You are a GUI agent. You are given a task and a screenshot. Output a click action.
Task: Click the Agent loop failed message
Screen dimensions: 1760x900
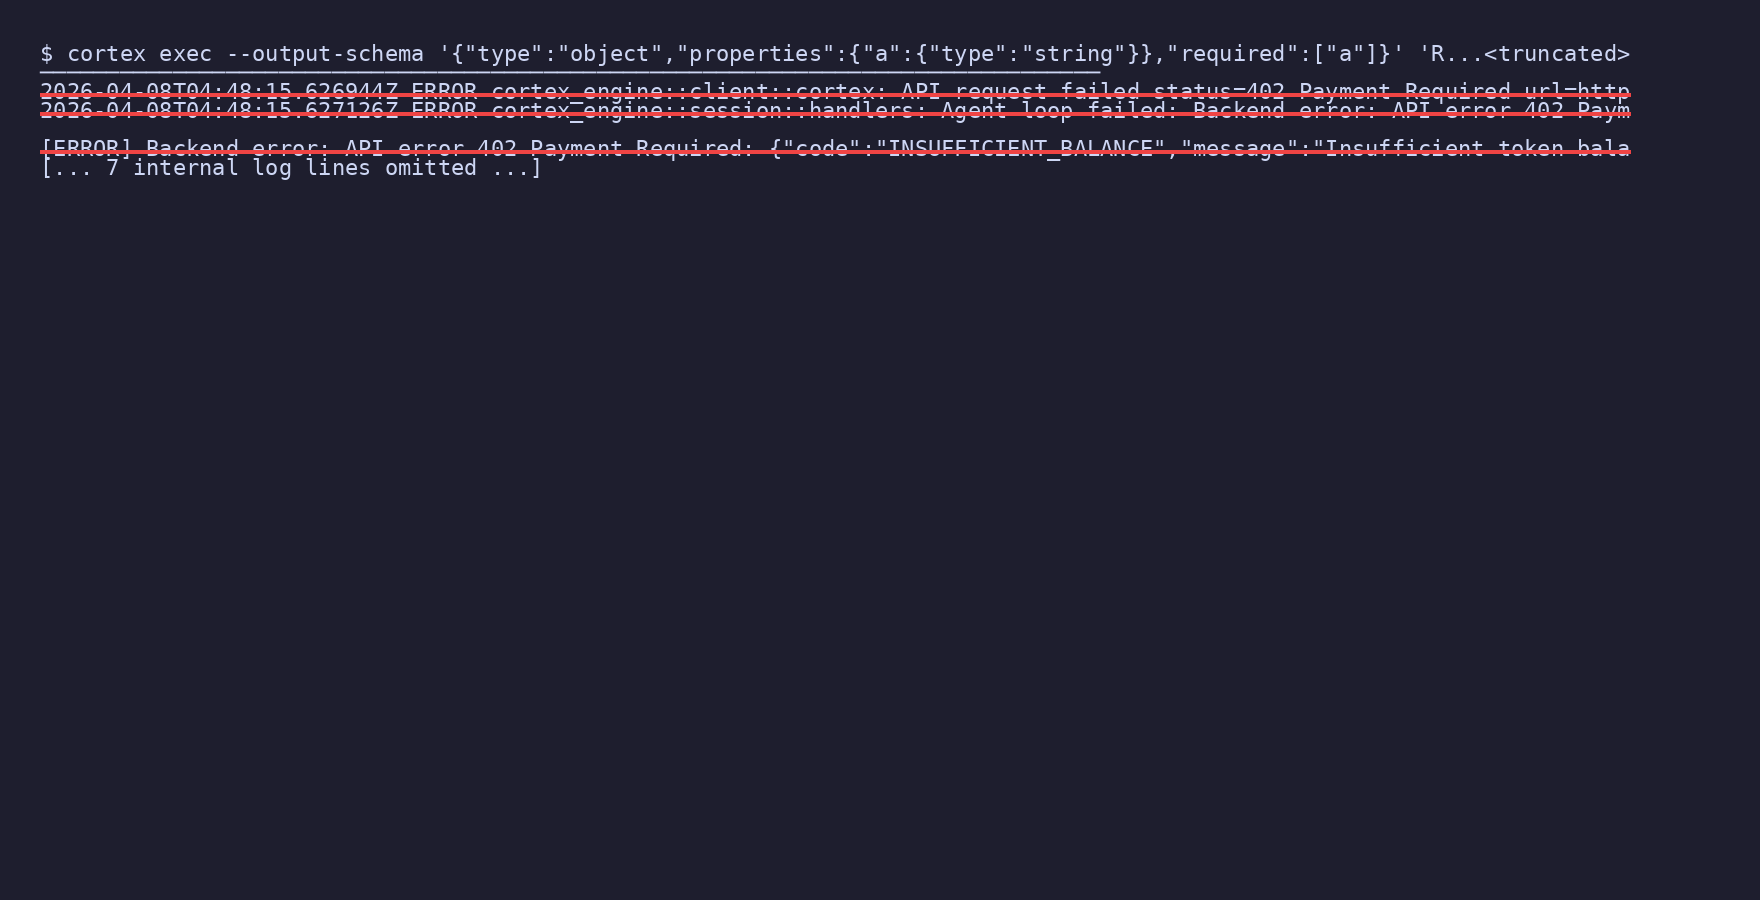(x=1054, y=111)
